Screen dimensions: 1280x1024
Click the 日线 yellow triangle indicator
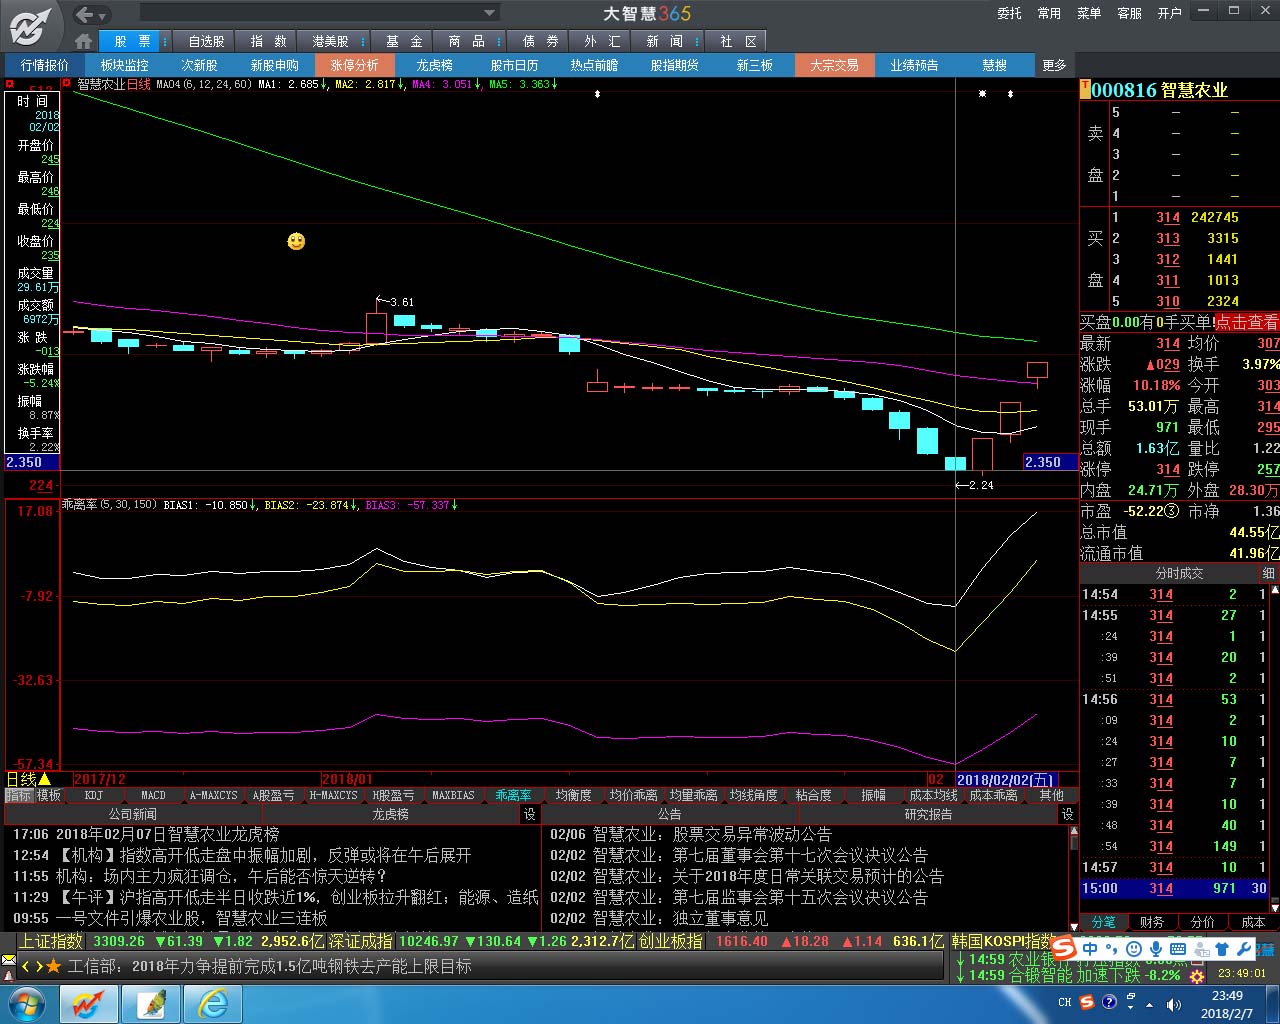pyautogui.click(x=44, y=779)
